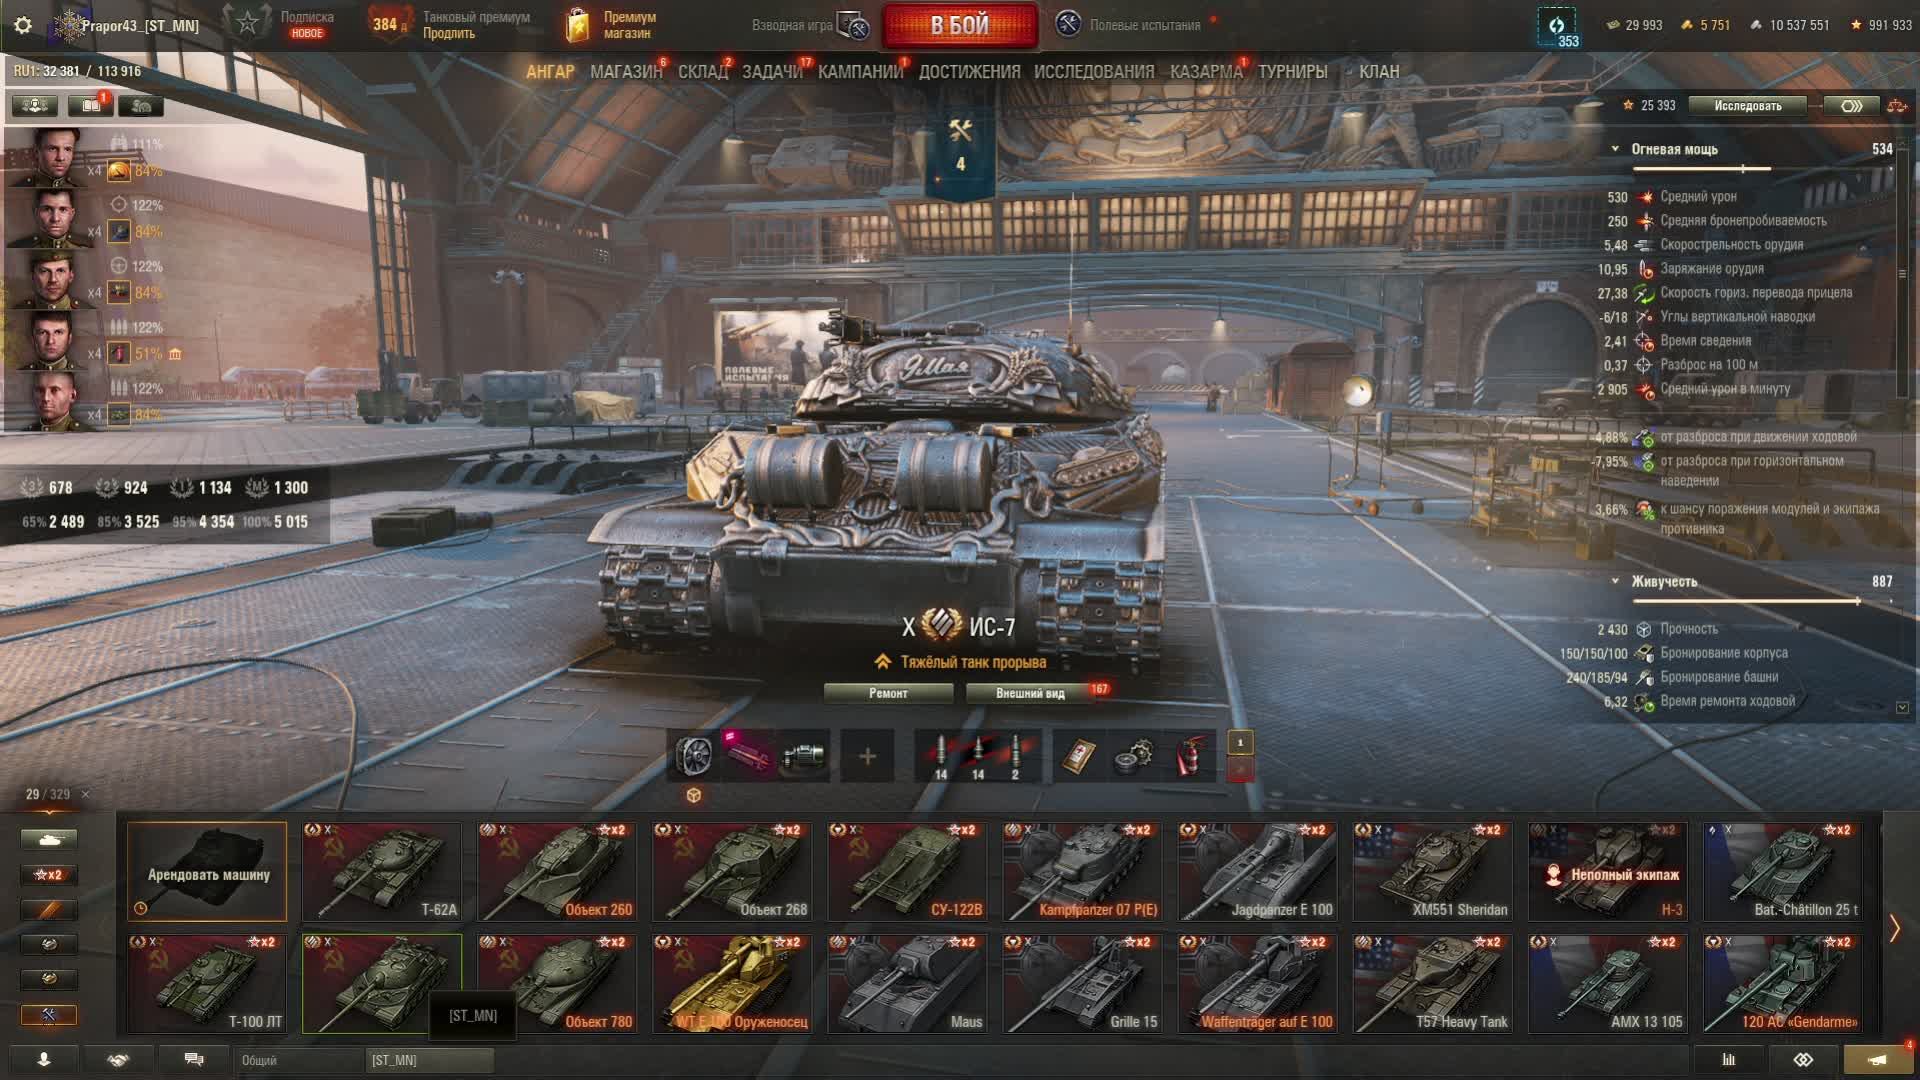Open platoon play icon next to Взводная игра

[x=854, y=26]
